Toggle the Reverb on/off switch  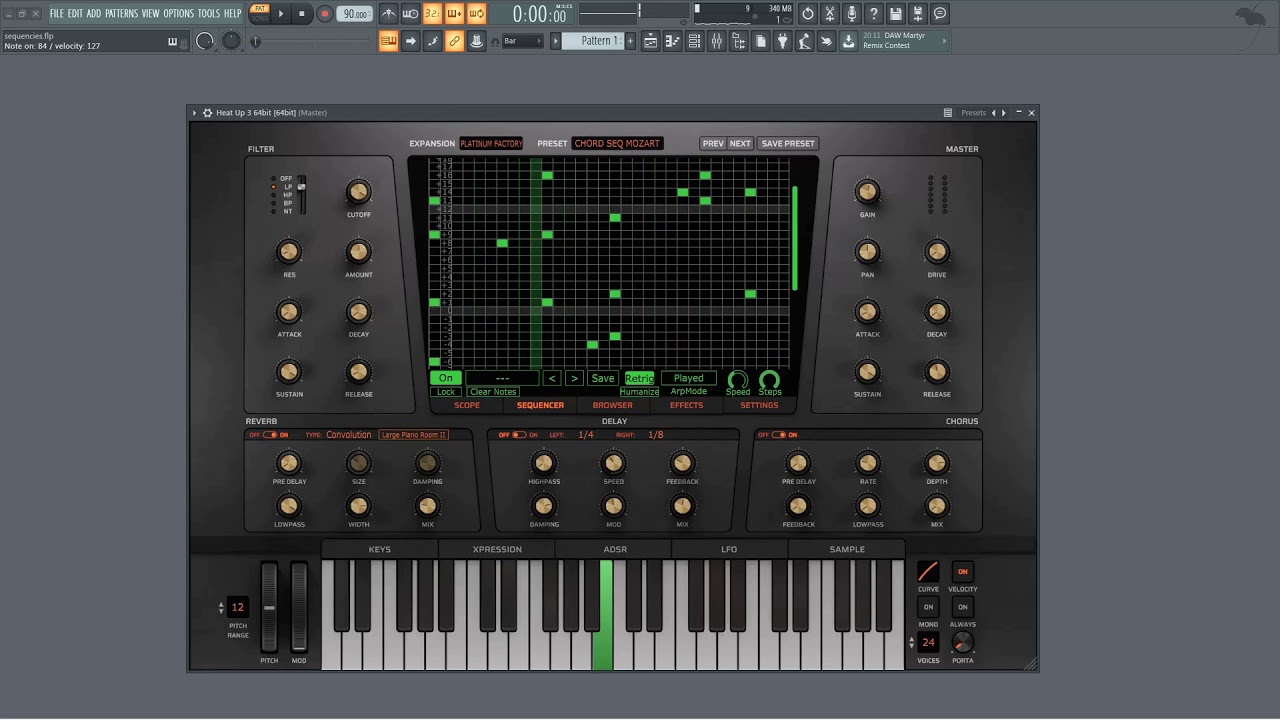pyautogui.click(x=269, y=435)
